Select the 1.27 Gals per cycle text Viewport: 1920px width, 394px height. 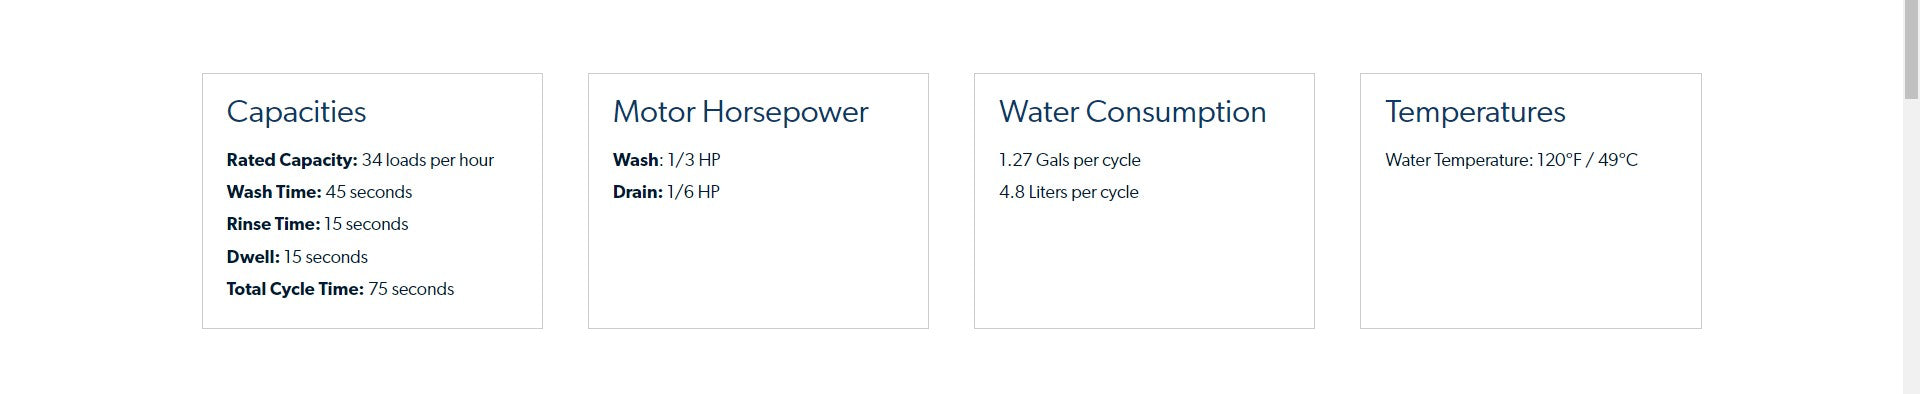click(1069, 160)
